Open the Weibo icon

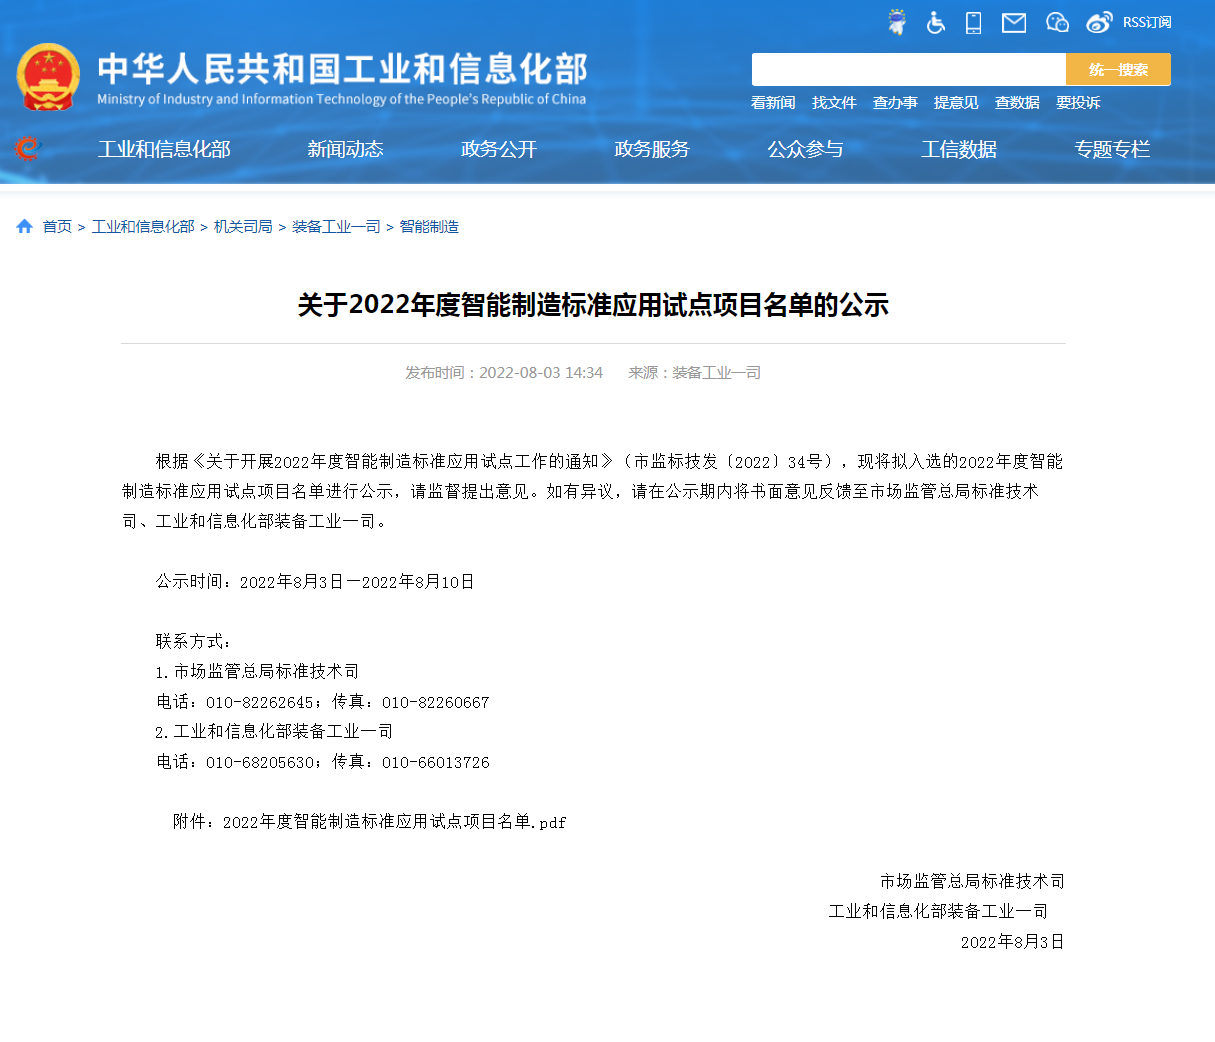point(1100,22)
